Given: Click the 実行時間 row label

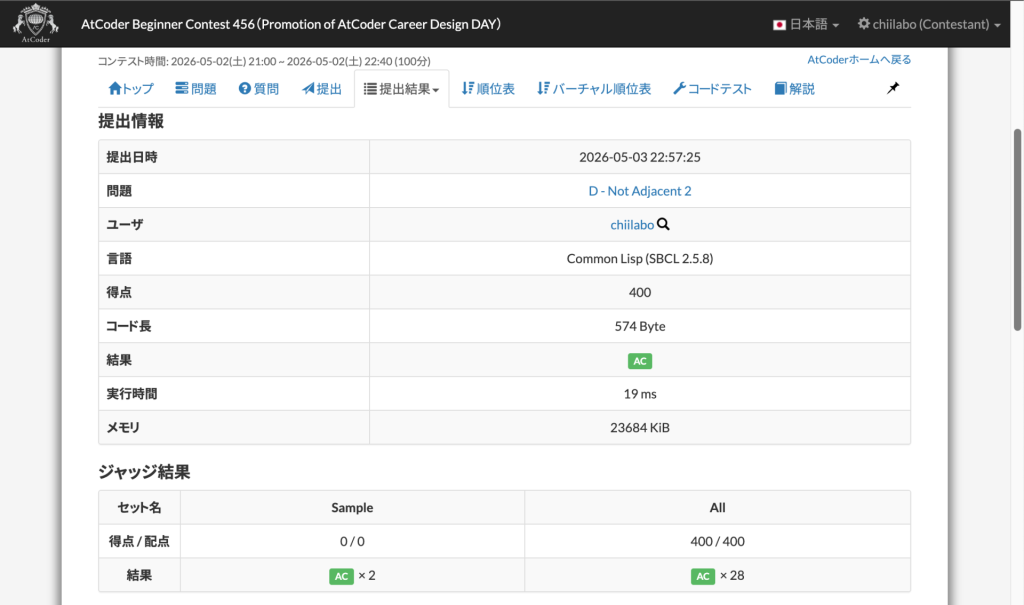Looking at the screenshot, I should (132, 394).
